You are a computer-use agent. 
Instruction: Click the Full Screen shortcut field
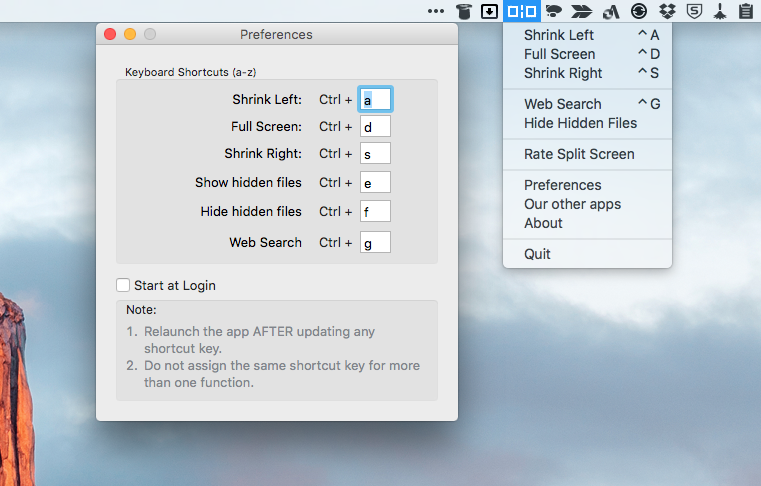[375, 127]
